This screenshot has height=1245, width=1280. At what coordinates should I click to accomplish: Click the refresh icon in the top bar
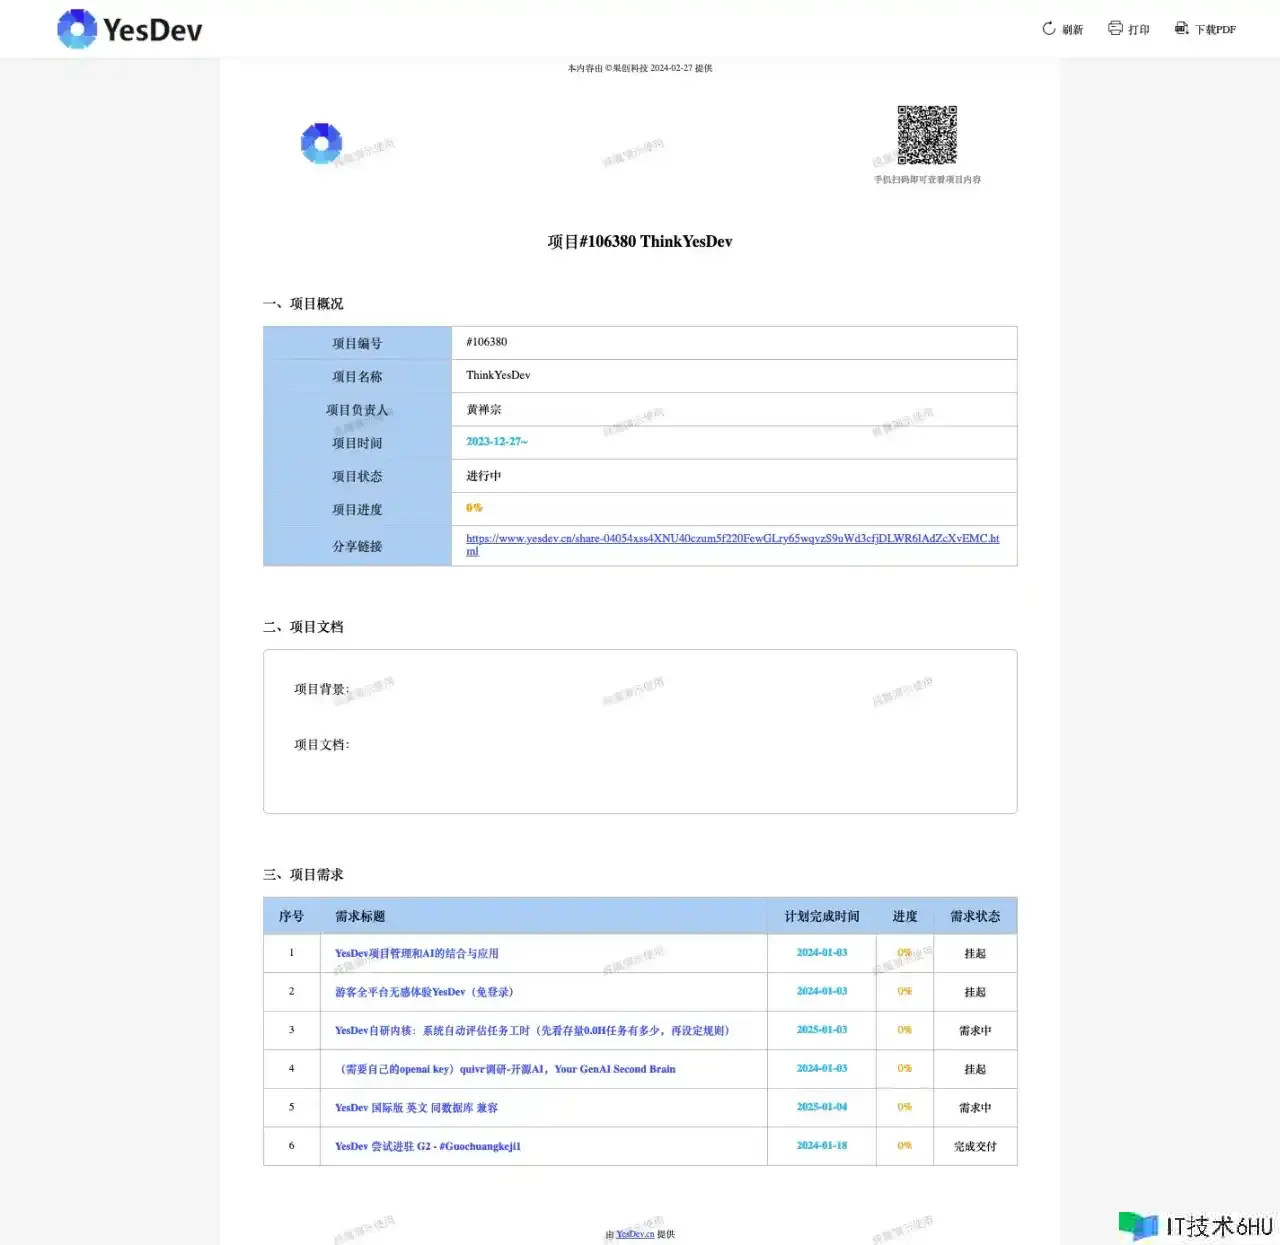(1048, 29)
